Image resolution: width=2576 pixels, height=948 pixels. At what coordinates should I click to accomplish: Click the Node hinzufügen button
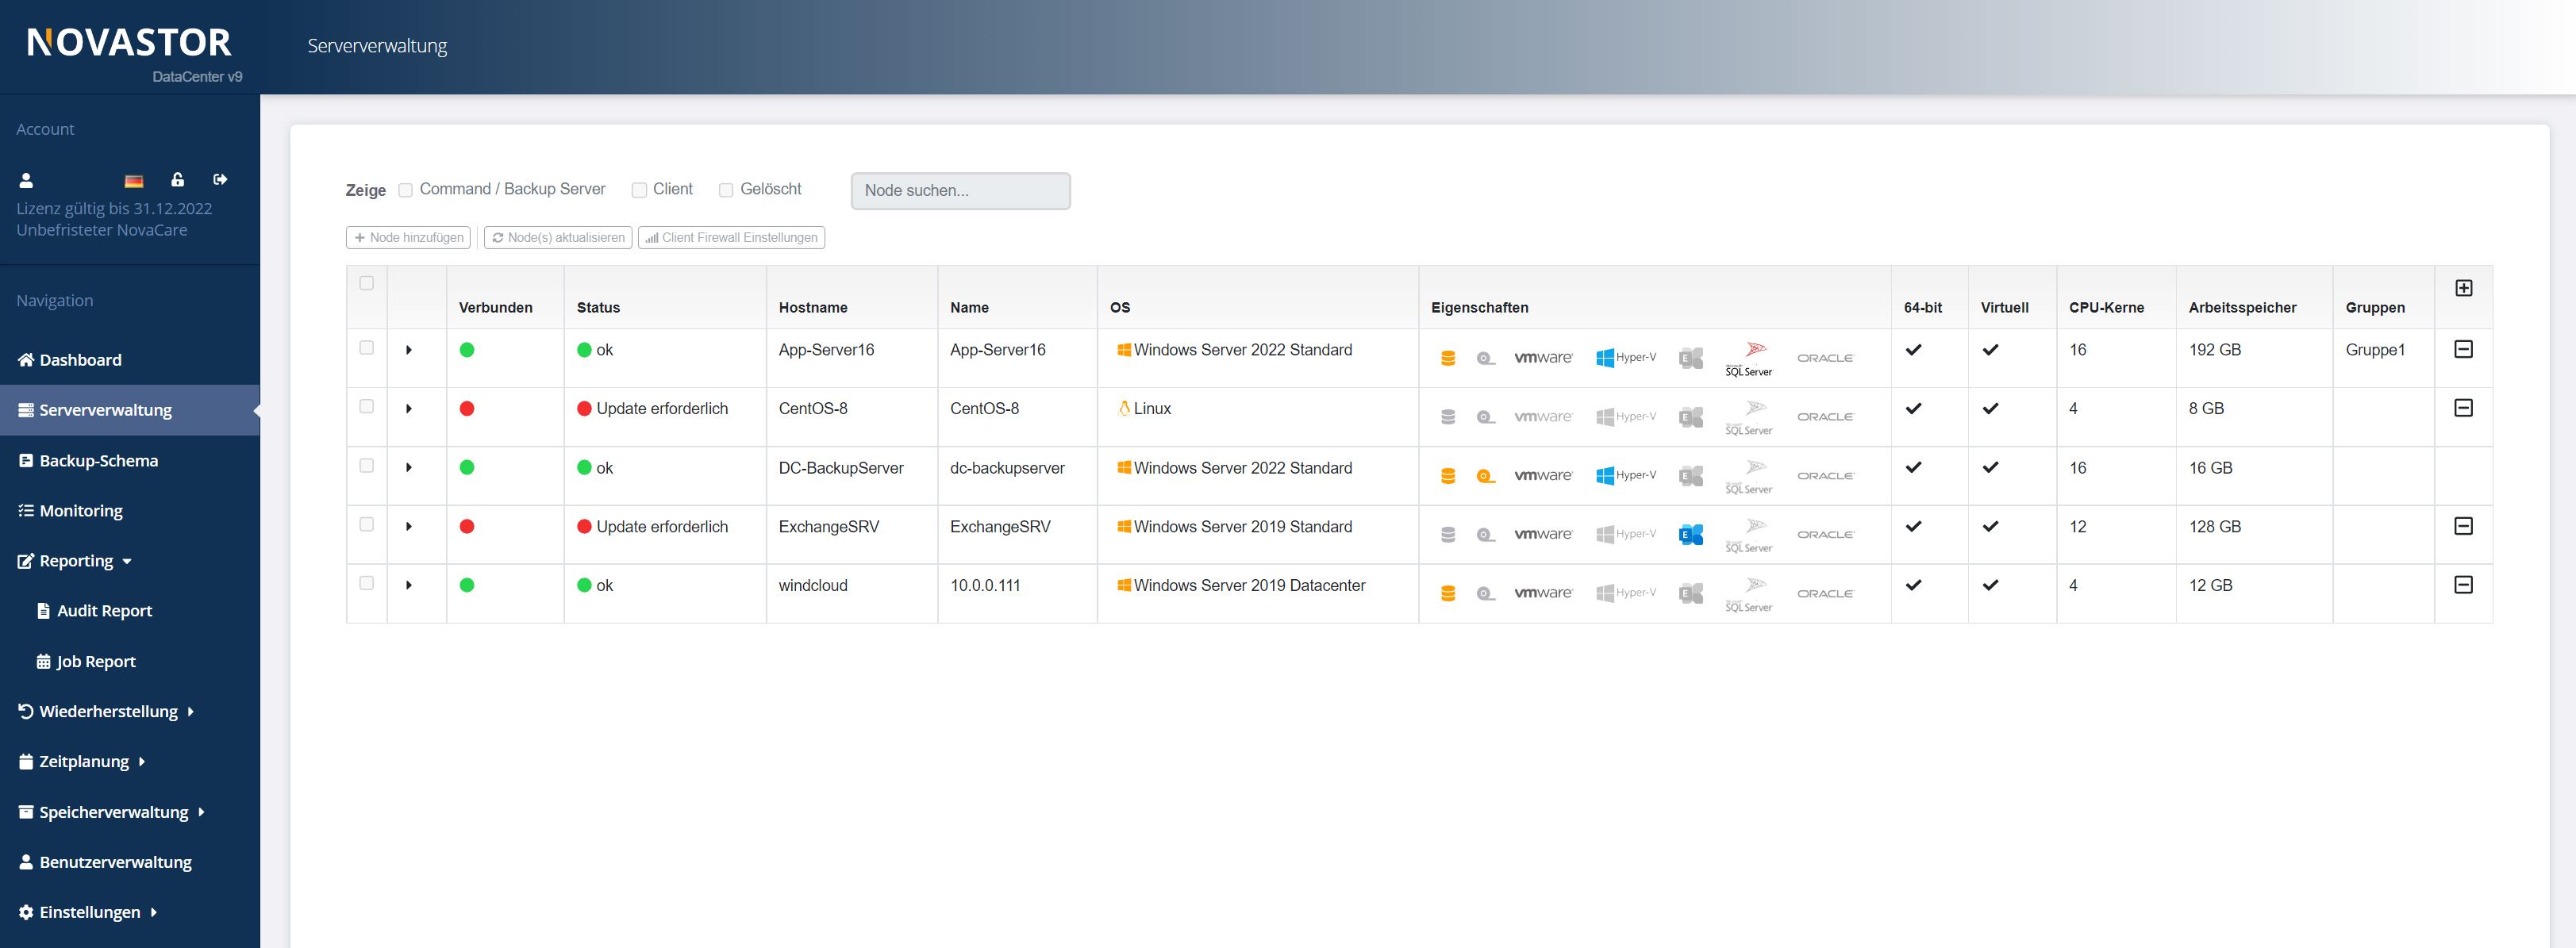tap(407, 238)
